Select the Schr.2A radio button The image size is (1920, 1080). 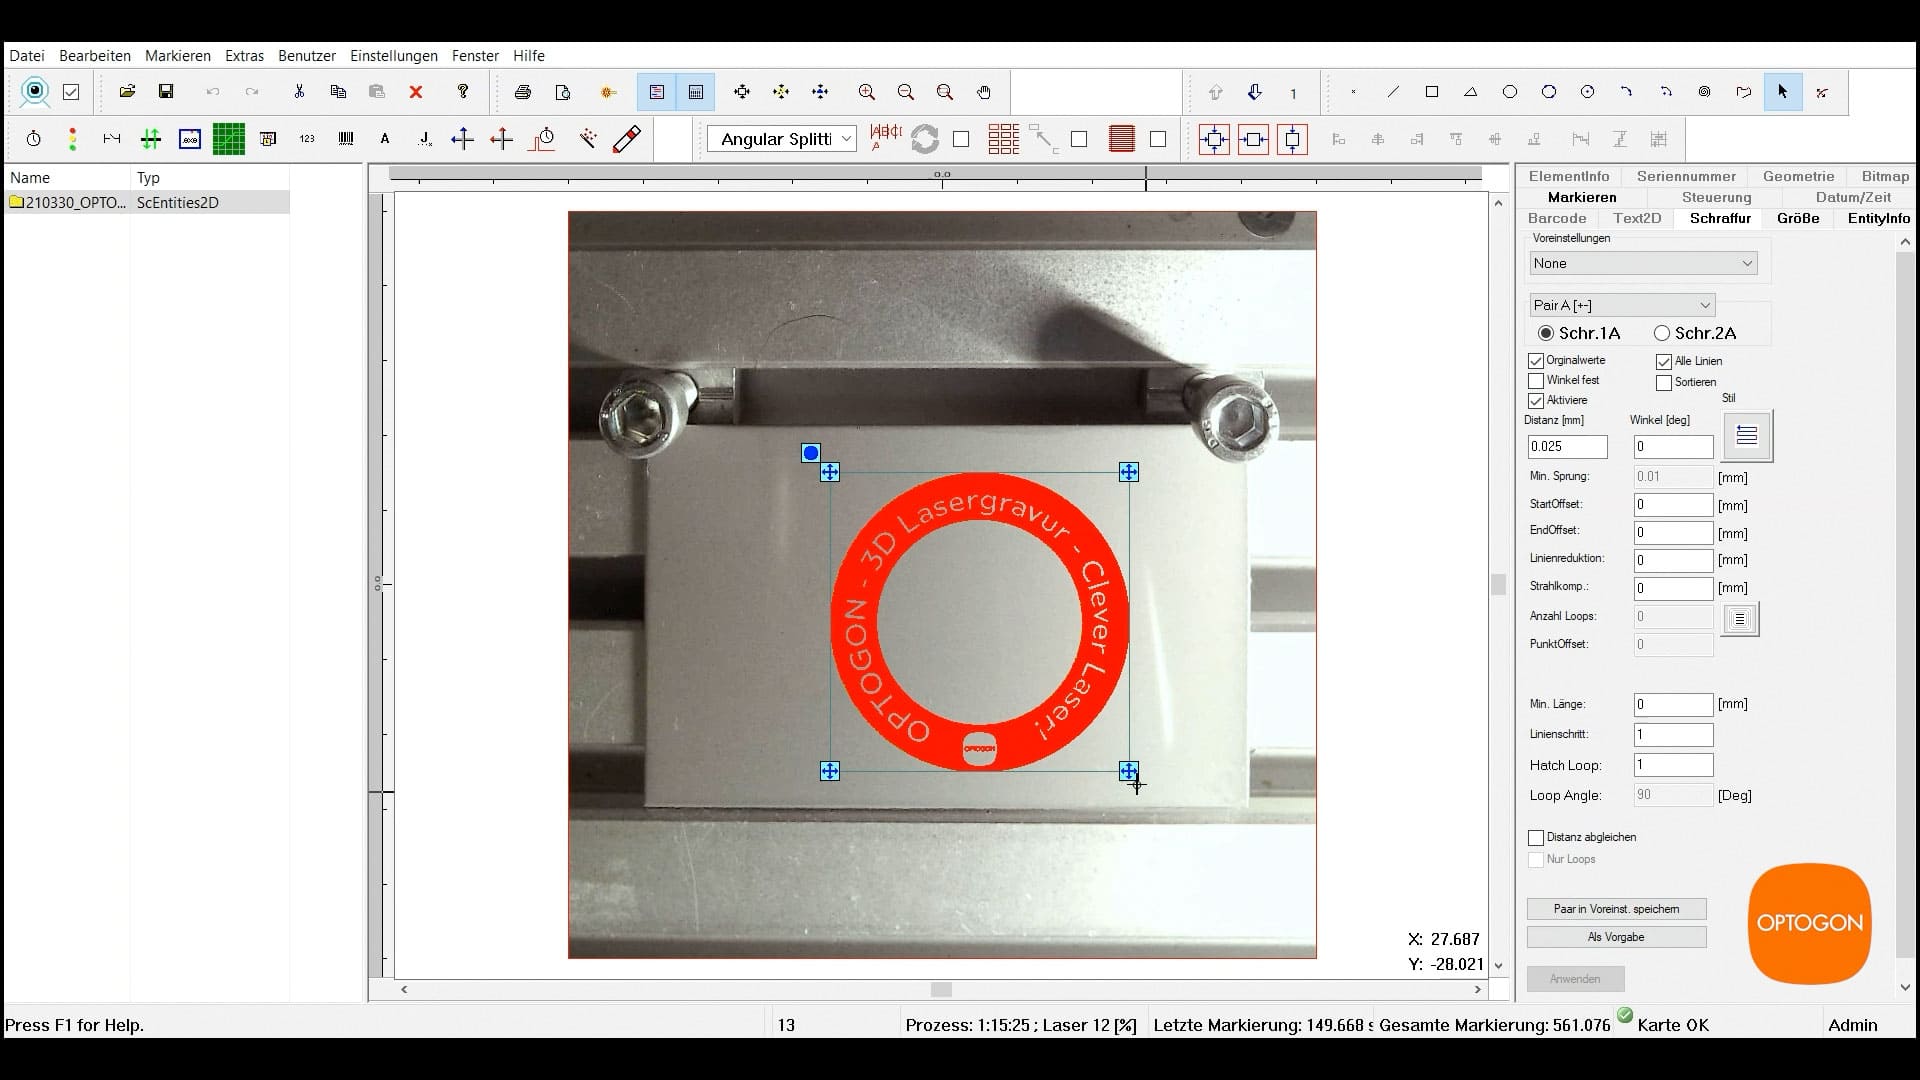click(1662, 333)
